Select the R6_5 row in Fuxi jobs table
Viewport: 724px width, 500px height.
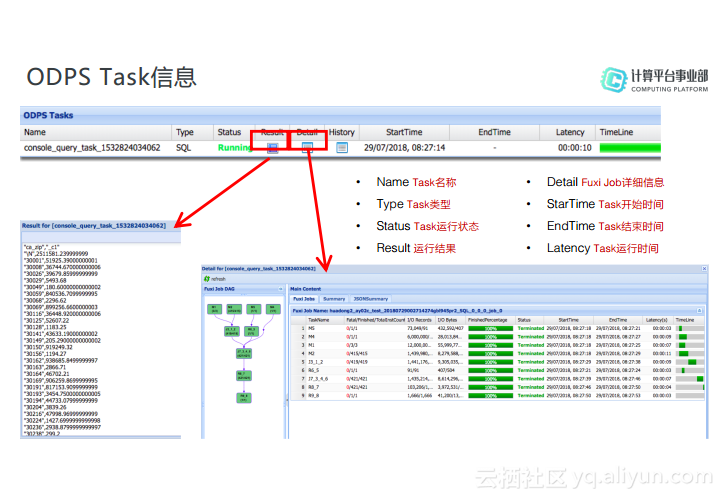coord(497,370)
